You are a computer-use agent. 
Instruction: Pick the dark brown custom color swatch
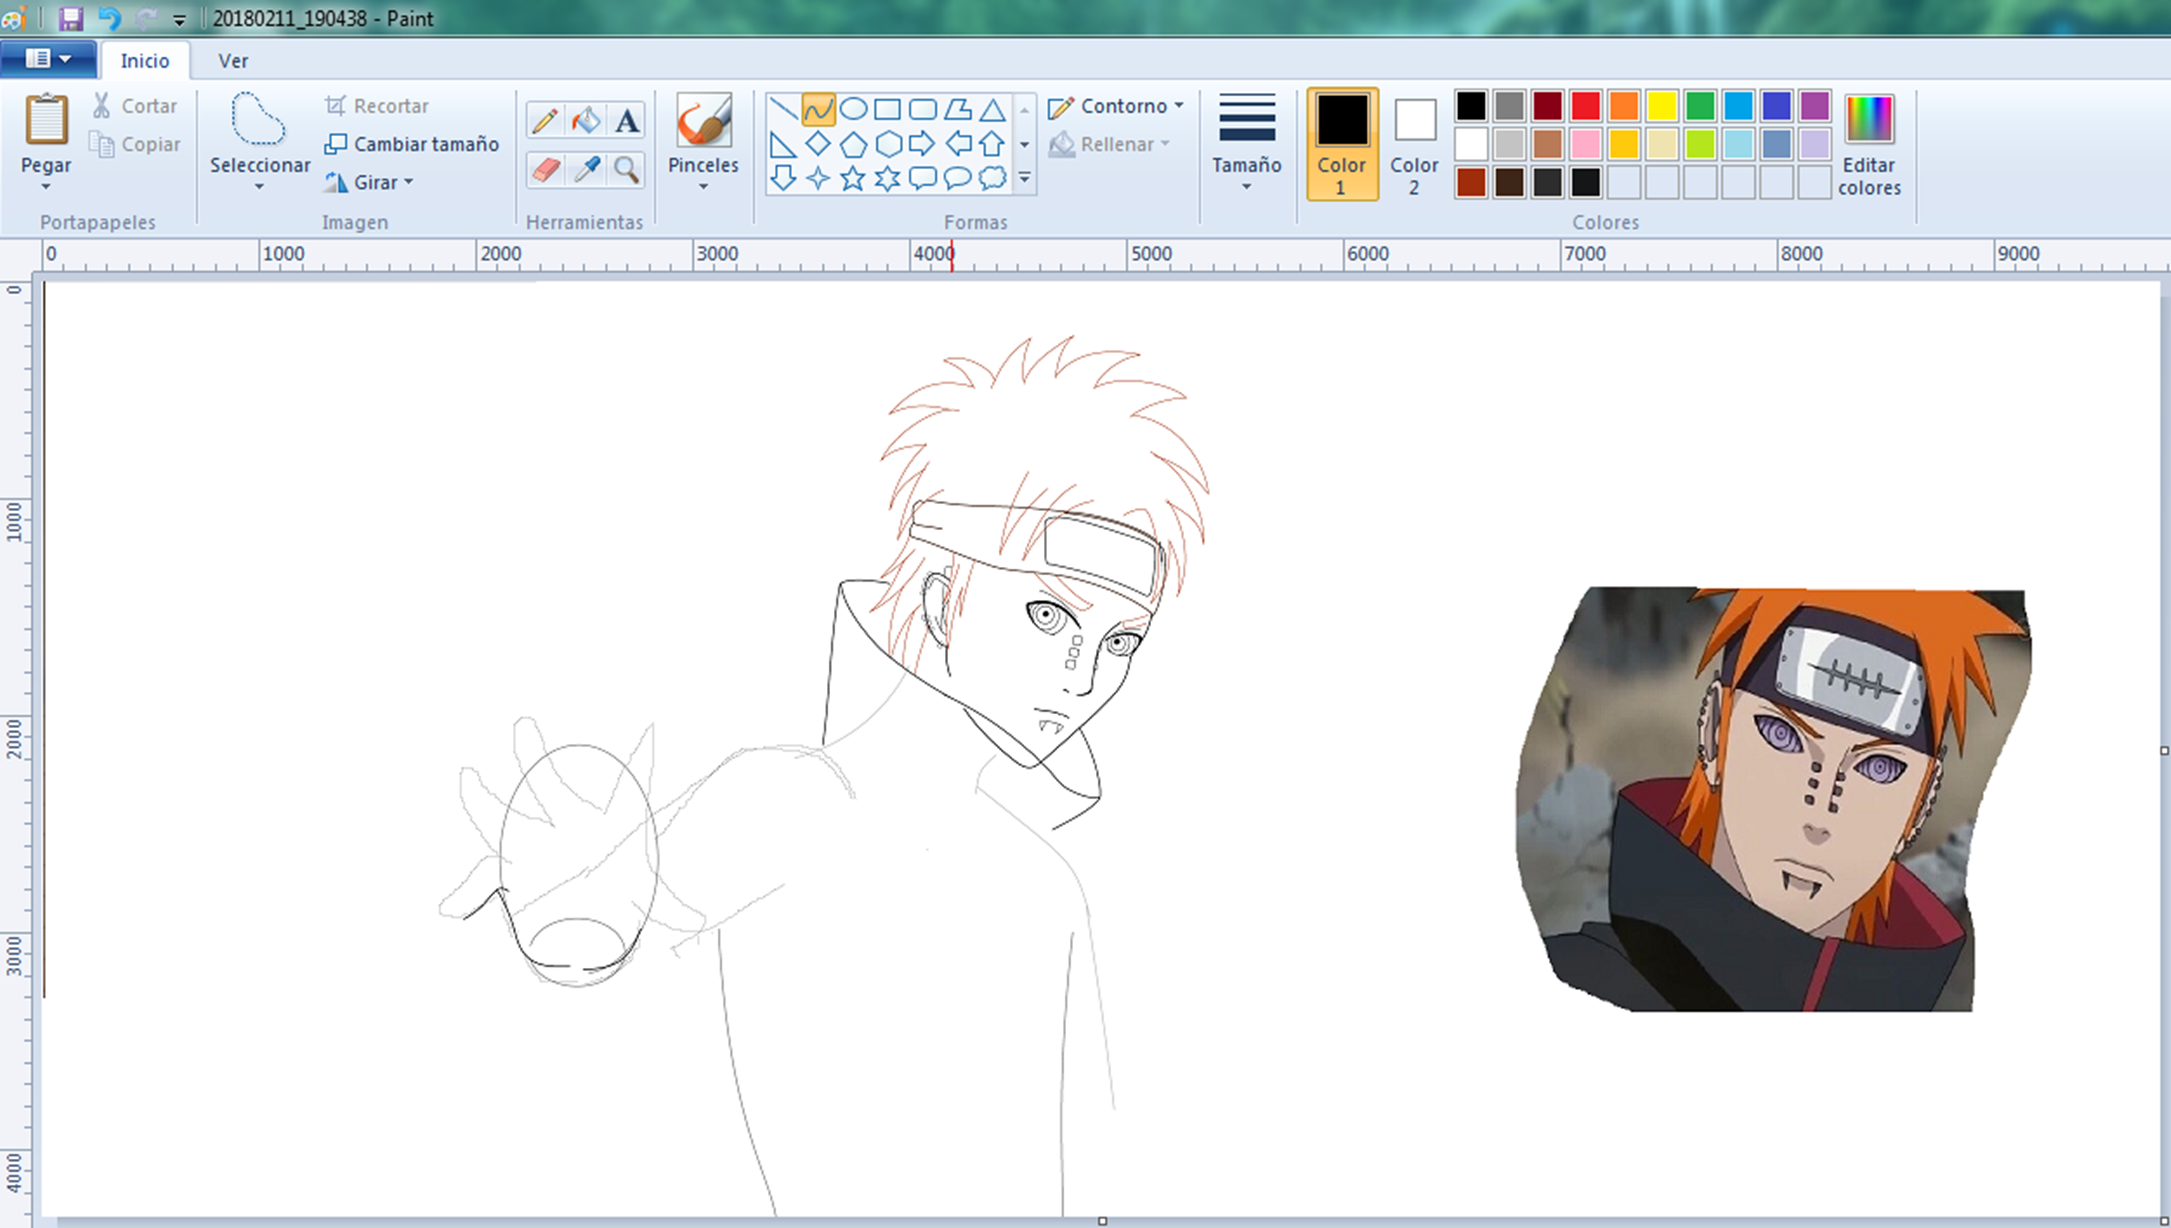pyautogui.click(x=1509, y=182)
